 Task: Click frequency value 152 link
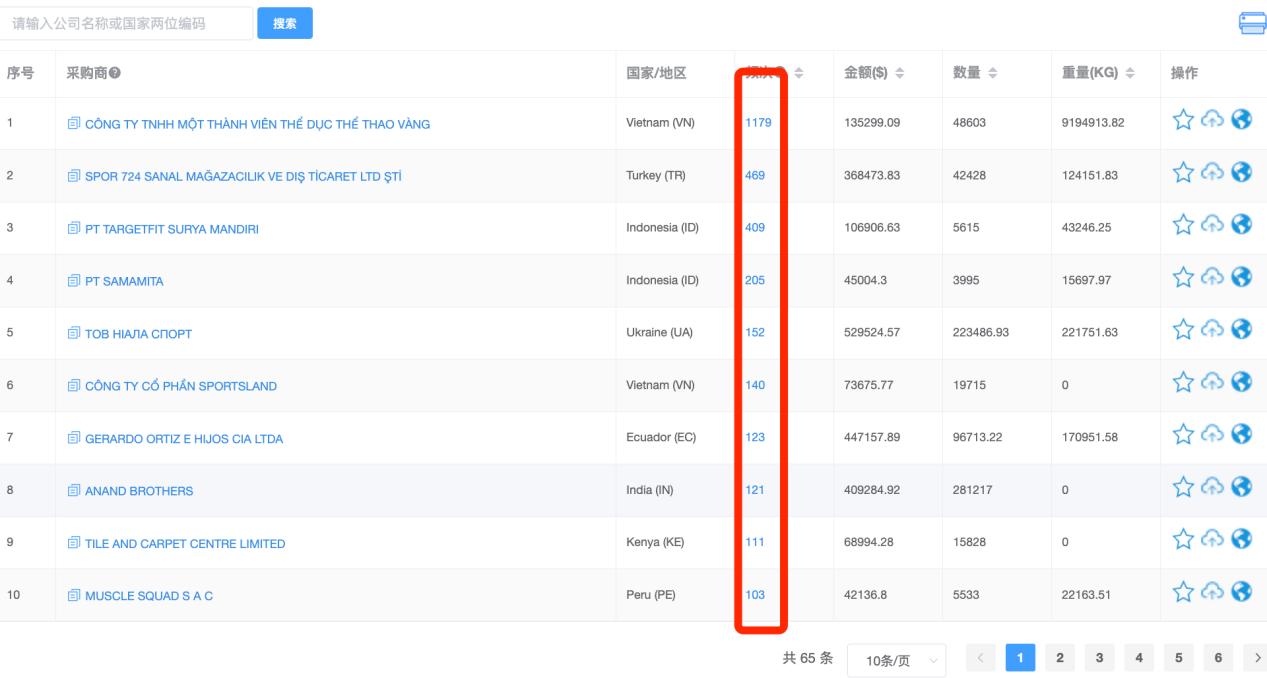click(x=755, y=333)
